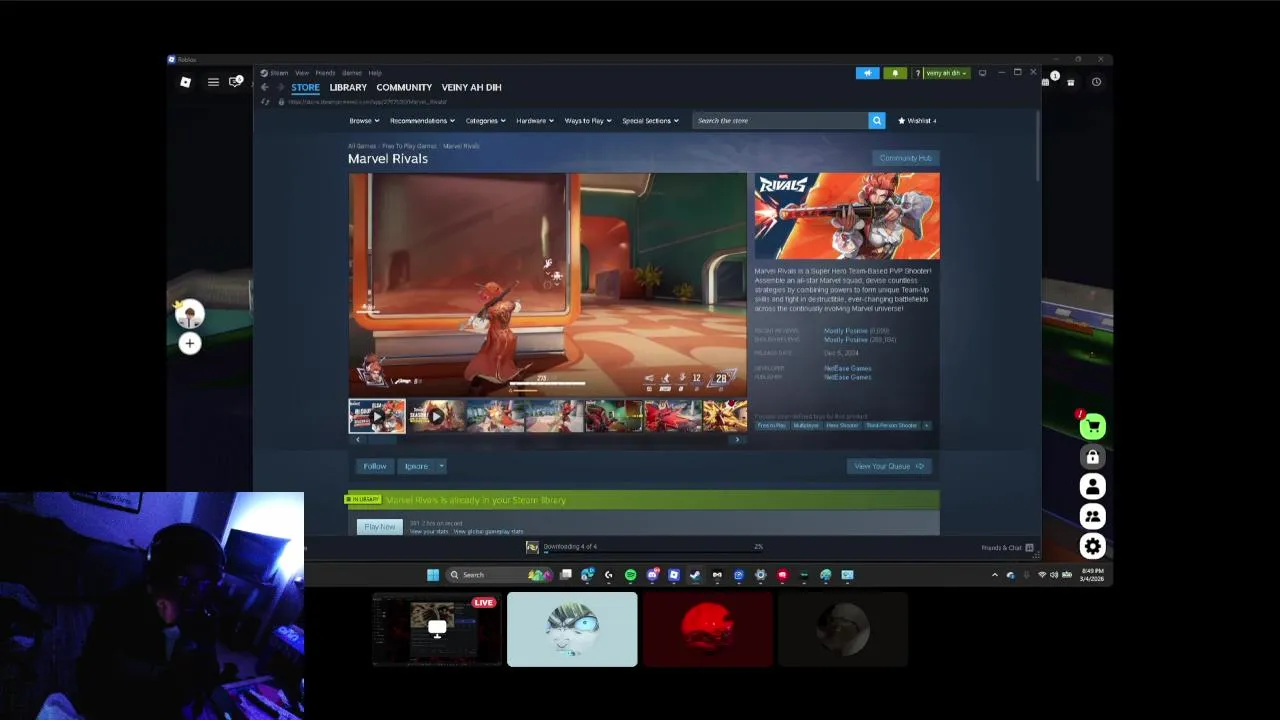Open Spotify from the taskbar
This screenshot has height=720, width=1280.
[x=630, y=575]
